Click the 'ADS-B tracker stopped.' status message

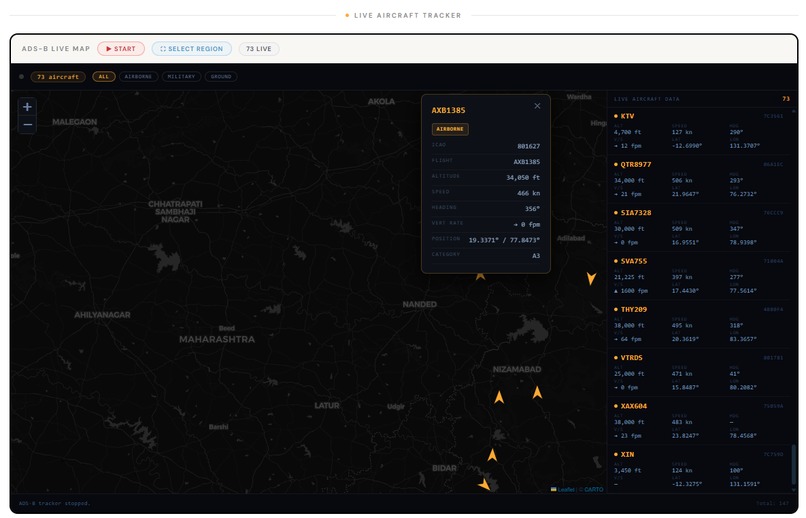54,504
